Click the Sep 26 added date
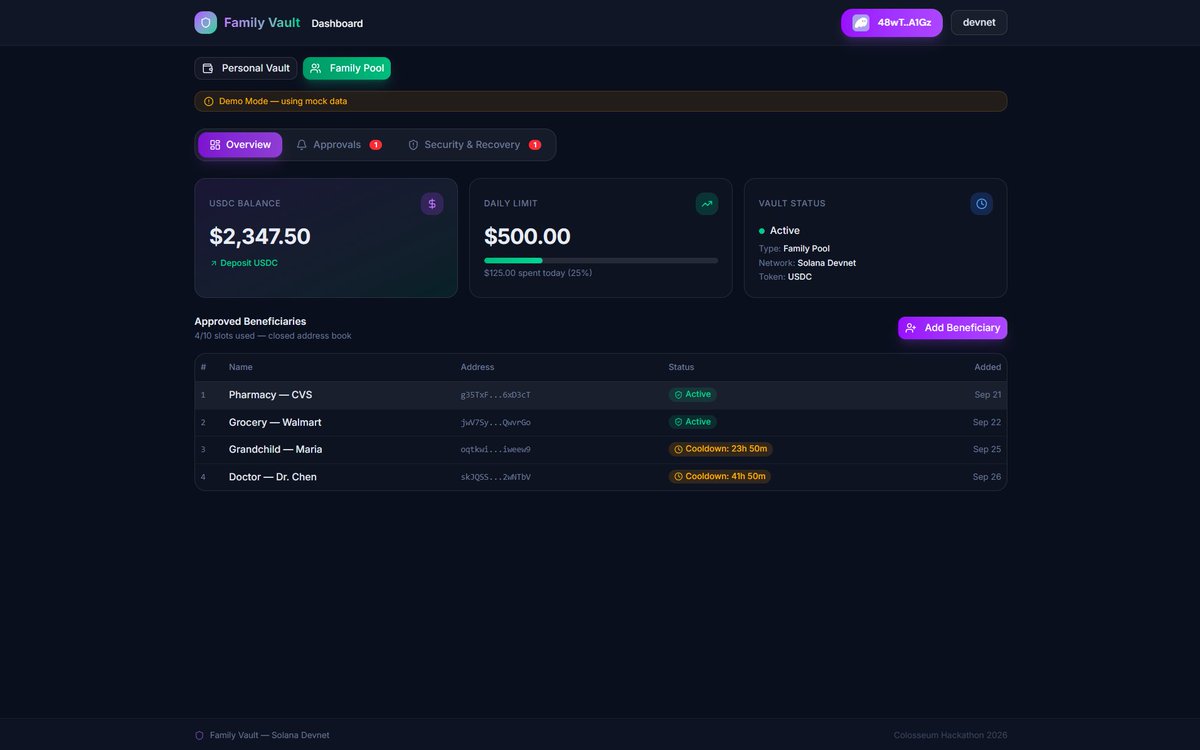The width and height of the screenshot is (1200, 750). pyautogui.click(x=987, y=477)
